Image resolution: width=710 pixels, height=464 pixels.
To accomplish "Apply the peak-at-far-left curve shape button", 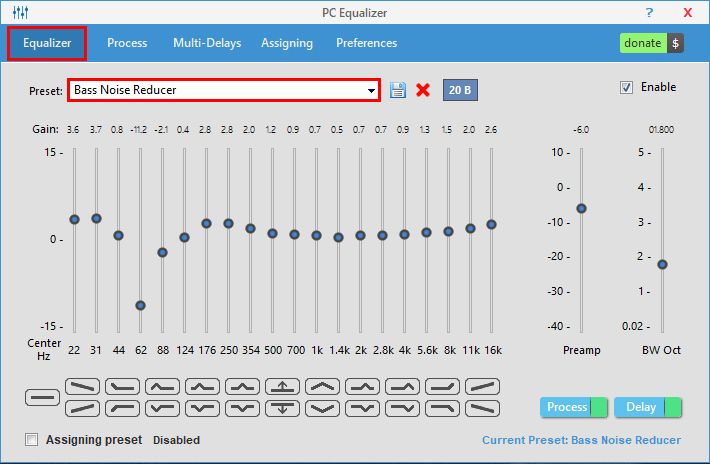I will tap(162, 387).
